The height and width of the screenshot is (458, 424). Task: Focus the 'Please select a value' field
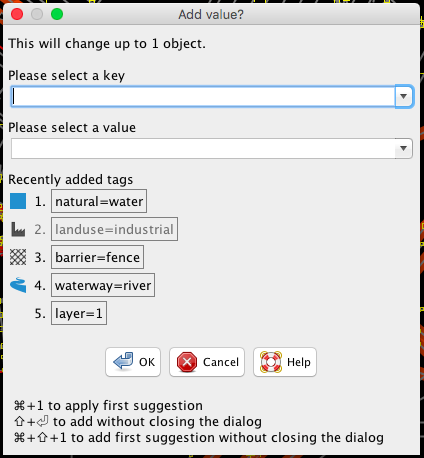click(x=203, y=148)
